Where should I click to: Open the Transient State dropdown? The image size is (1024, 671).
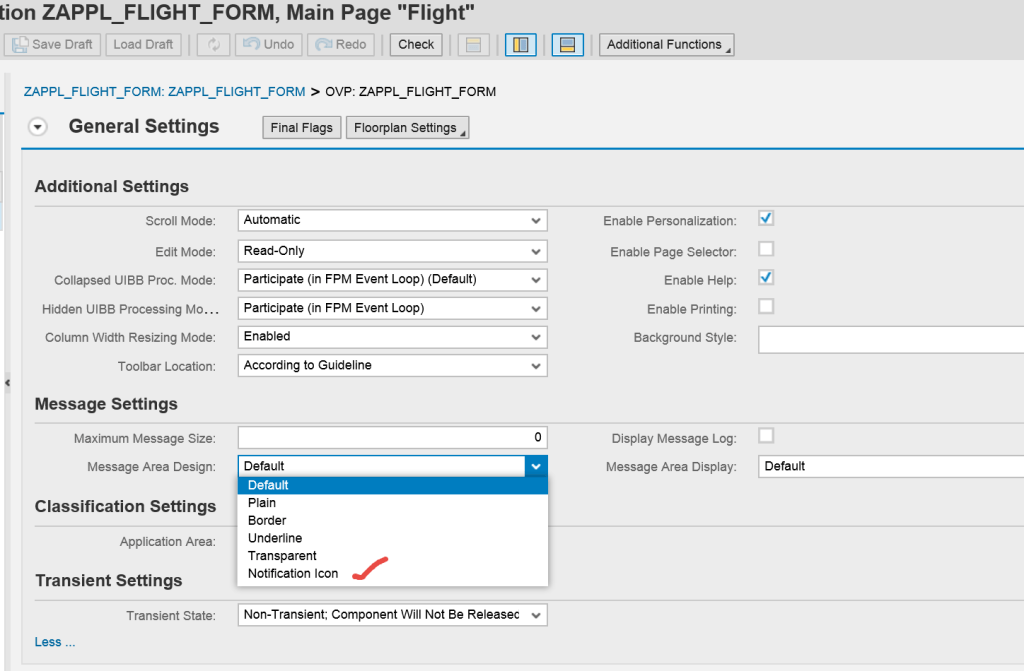[x=392, y=615]
